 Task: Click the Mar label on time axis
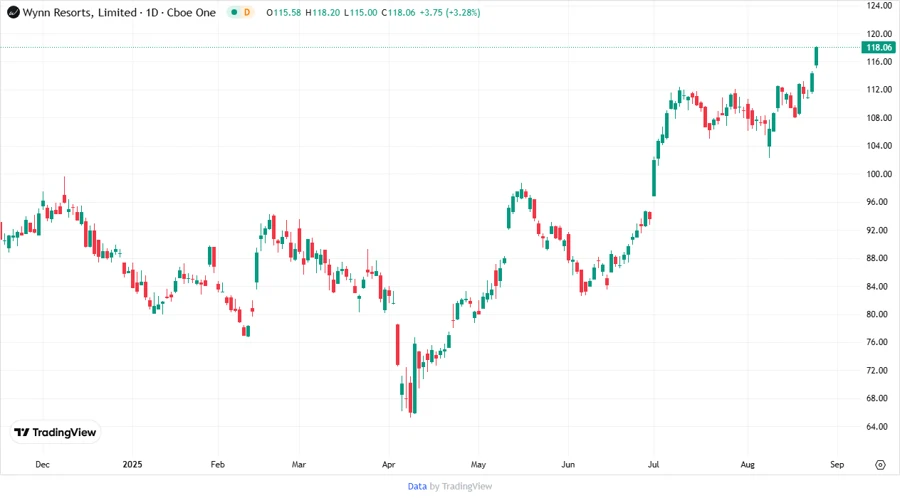298,464
